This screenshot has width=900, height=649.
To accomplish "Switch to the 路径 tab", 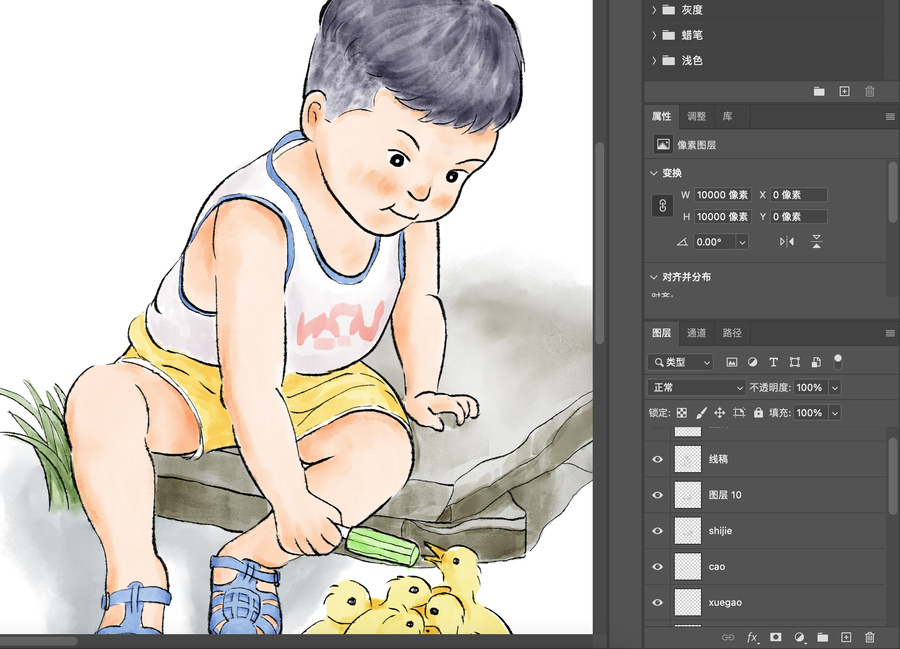I will pyautogui.click(x=732, y=333).
